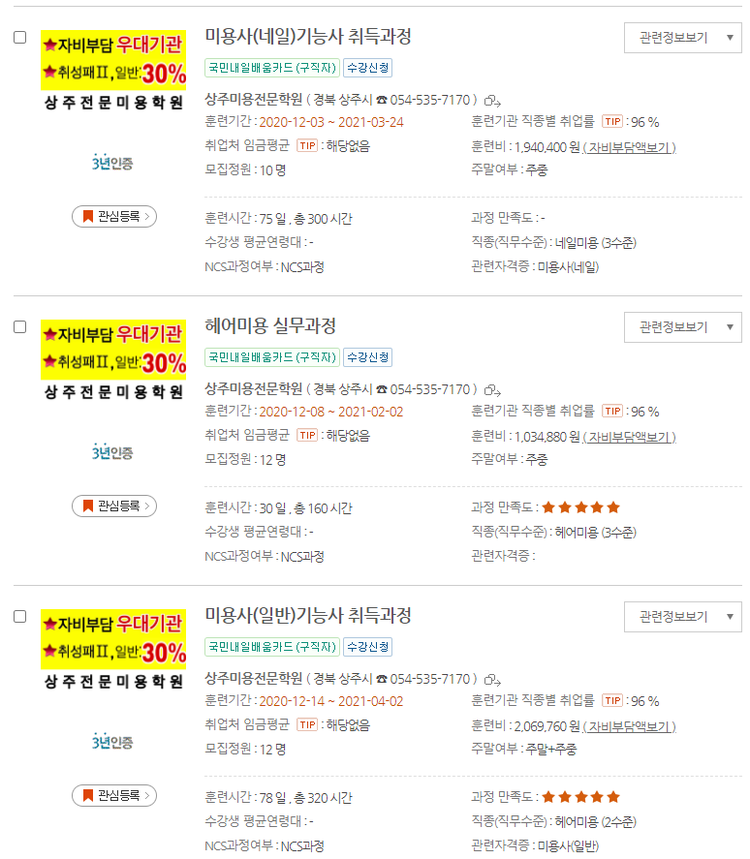Select checkbox for 헤어미용 실무과정
This screenshot has height=859, width=750.
point(20,327)
